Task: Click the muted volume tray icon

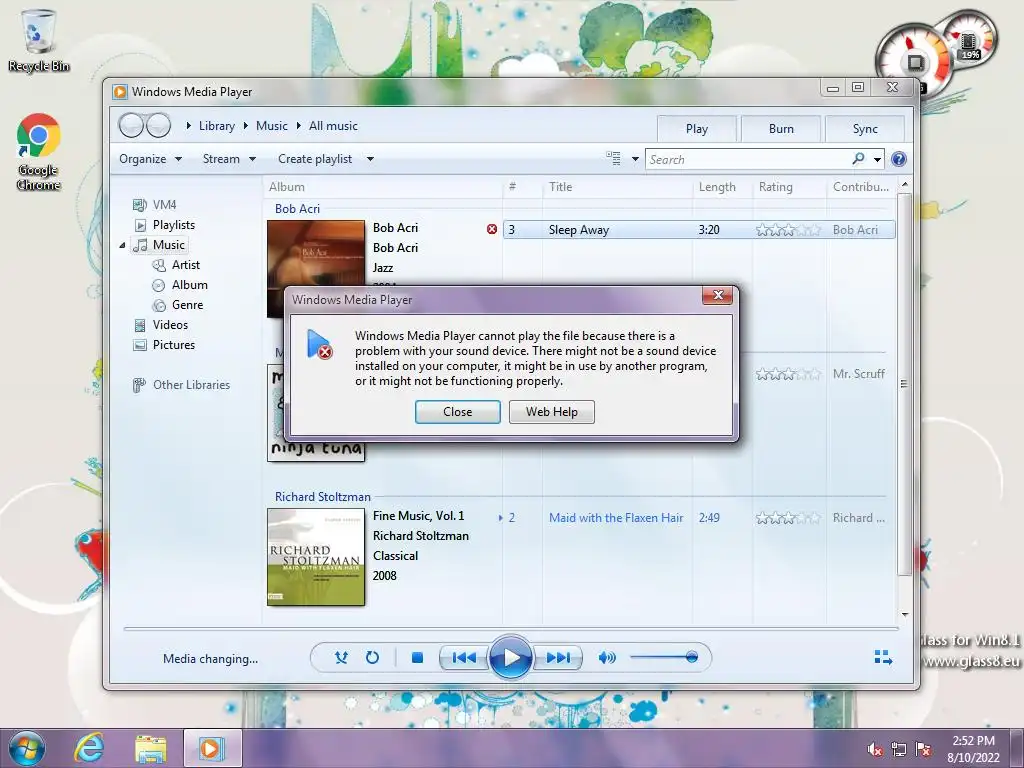Action: [x=875, y=749]
